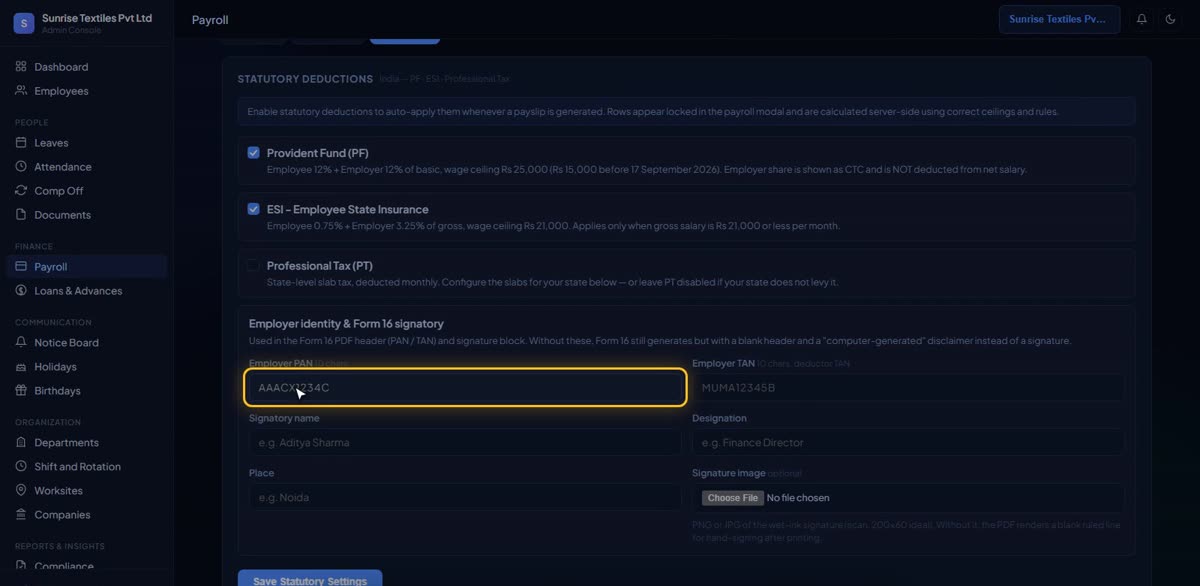Open the Notice Board bell icon

coord(21,343)
